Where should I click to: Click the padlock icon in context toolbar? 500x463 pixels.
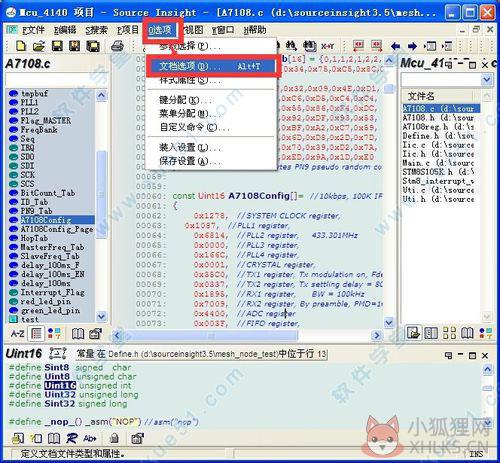(114, 438)
